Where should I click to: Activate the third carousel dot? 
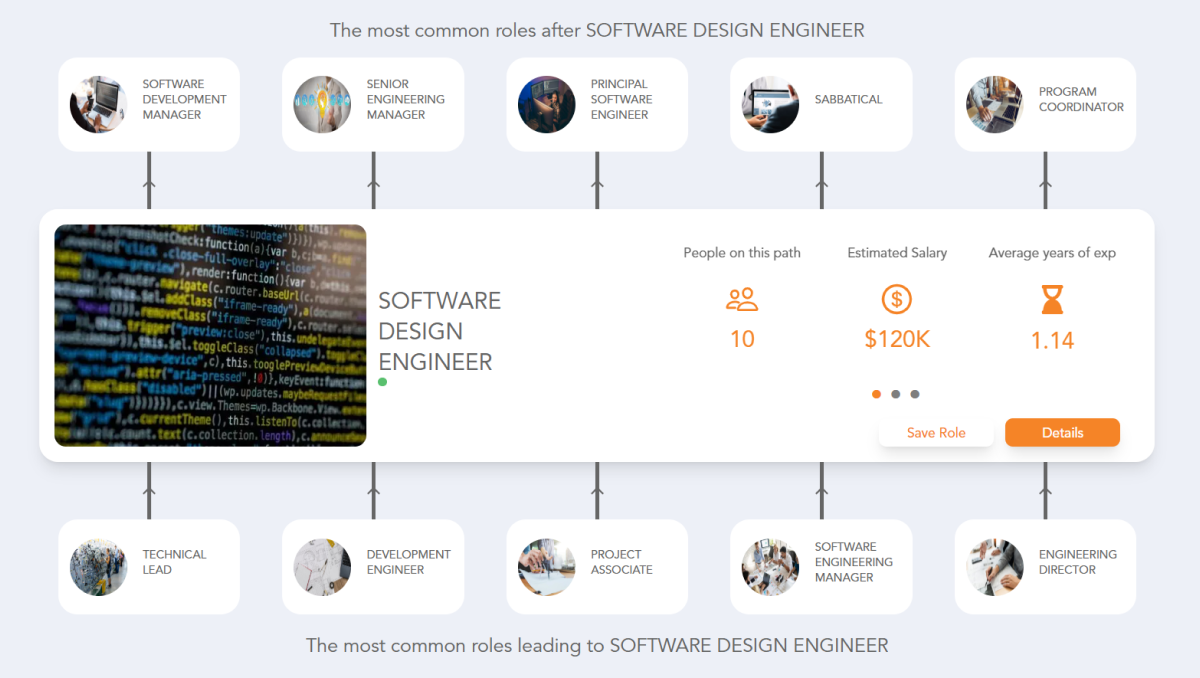[914, 394]
